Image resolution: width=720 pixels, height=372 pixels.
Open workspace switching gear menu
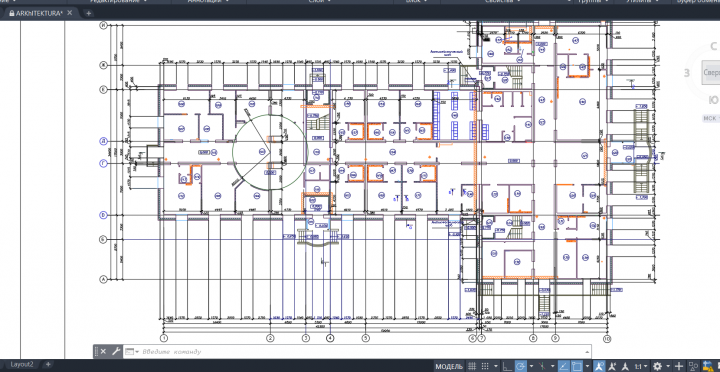[x=658, y=366]
